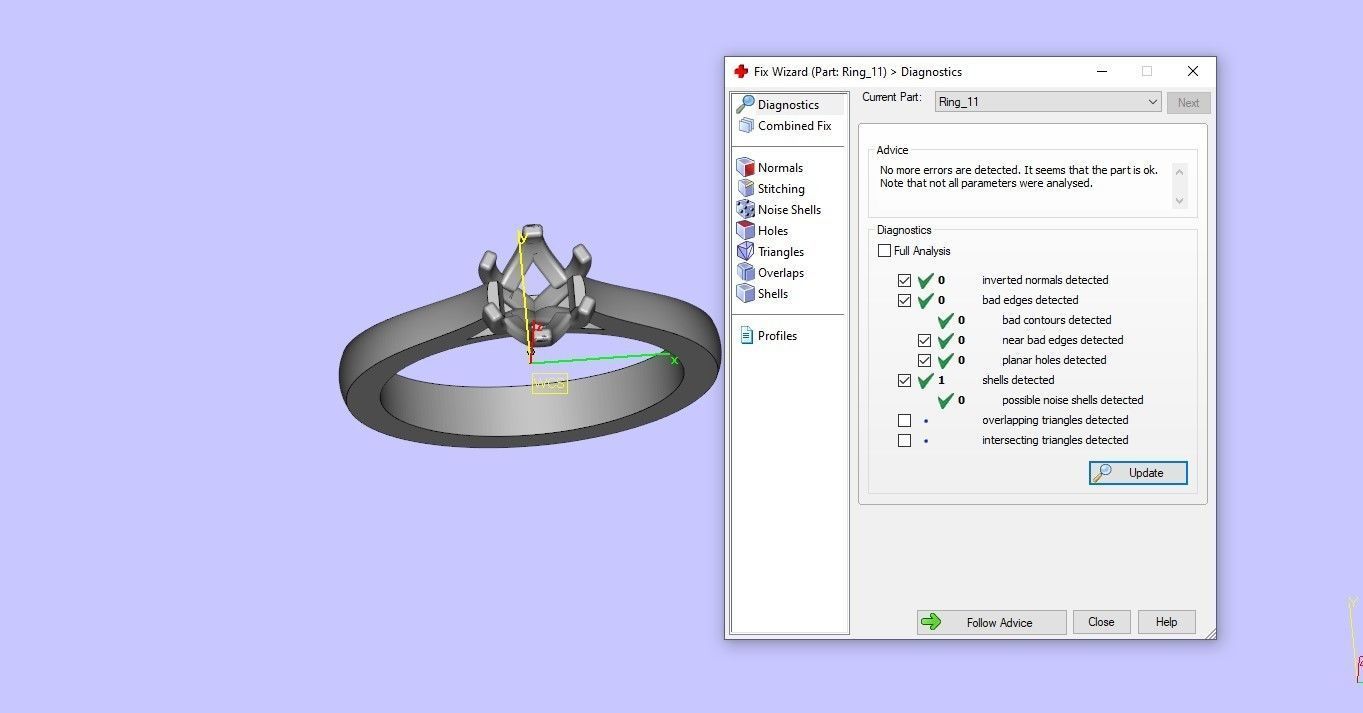The width and height of the screenshot is (1363, 713).
Task: Toggle inverted normals detected checkbox
Action: (905, 280)
